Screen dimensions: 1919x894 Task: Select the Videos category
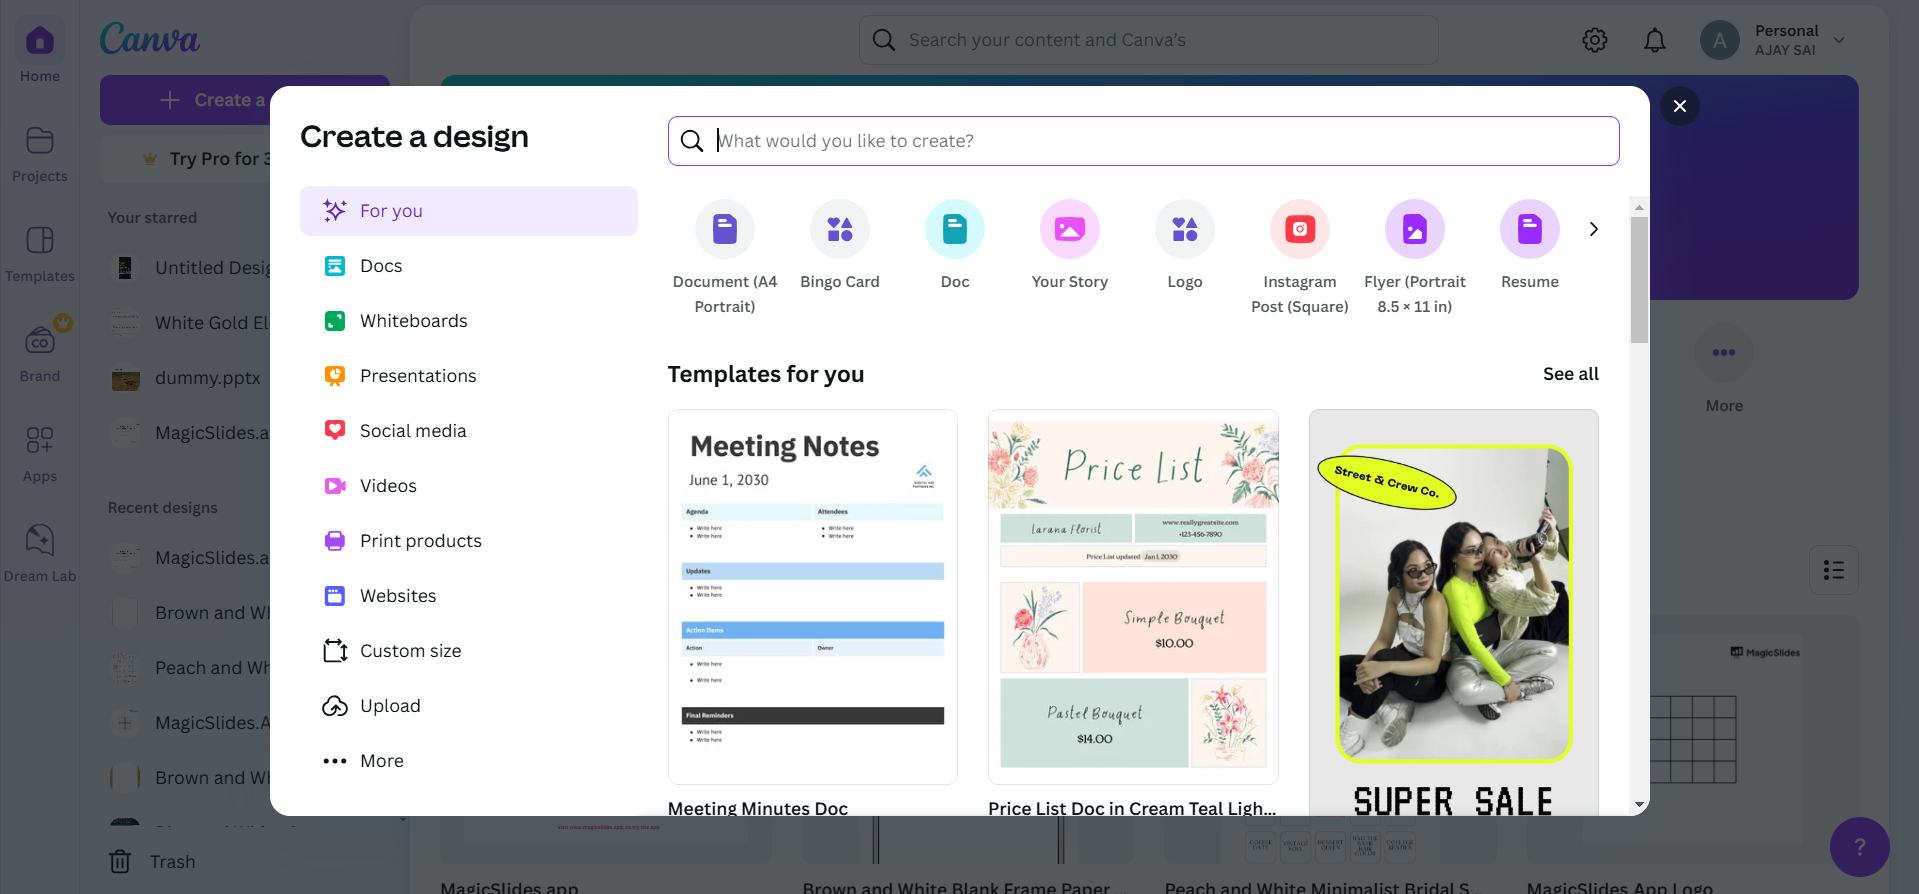click(x=469, y=486)
